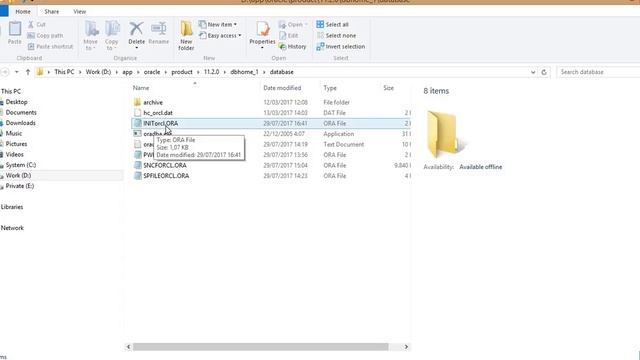
Task: Switch to the Share ribbon tab
Action: [x=51, y=11]
